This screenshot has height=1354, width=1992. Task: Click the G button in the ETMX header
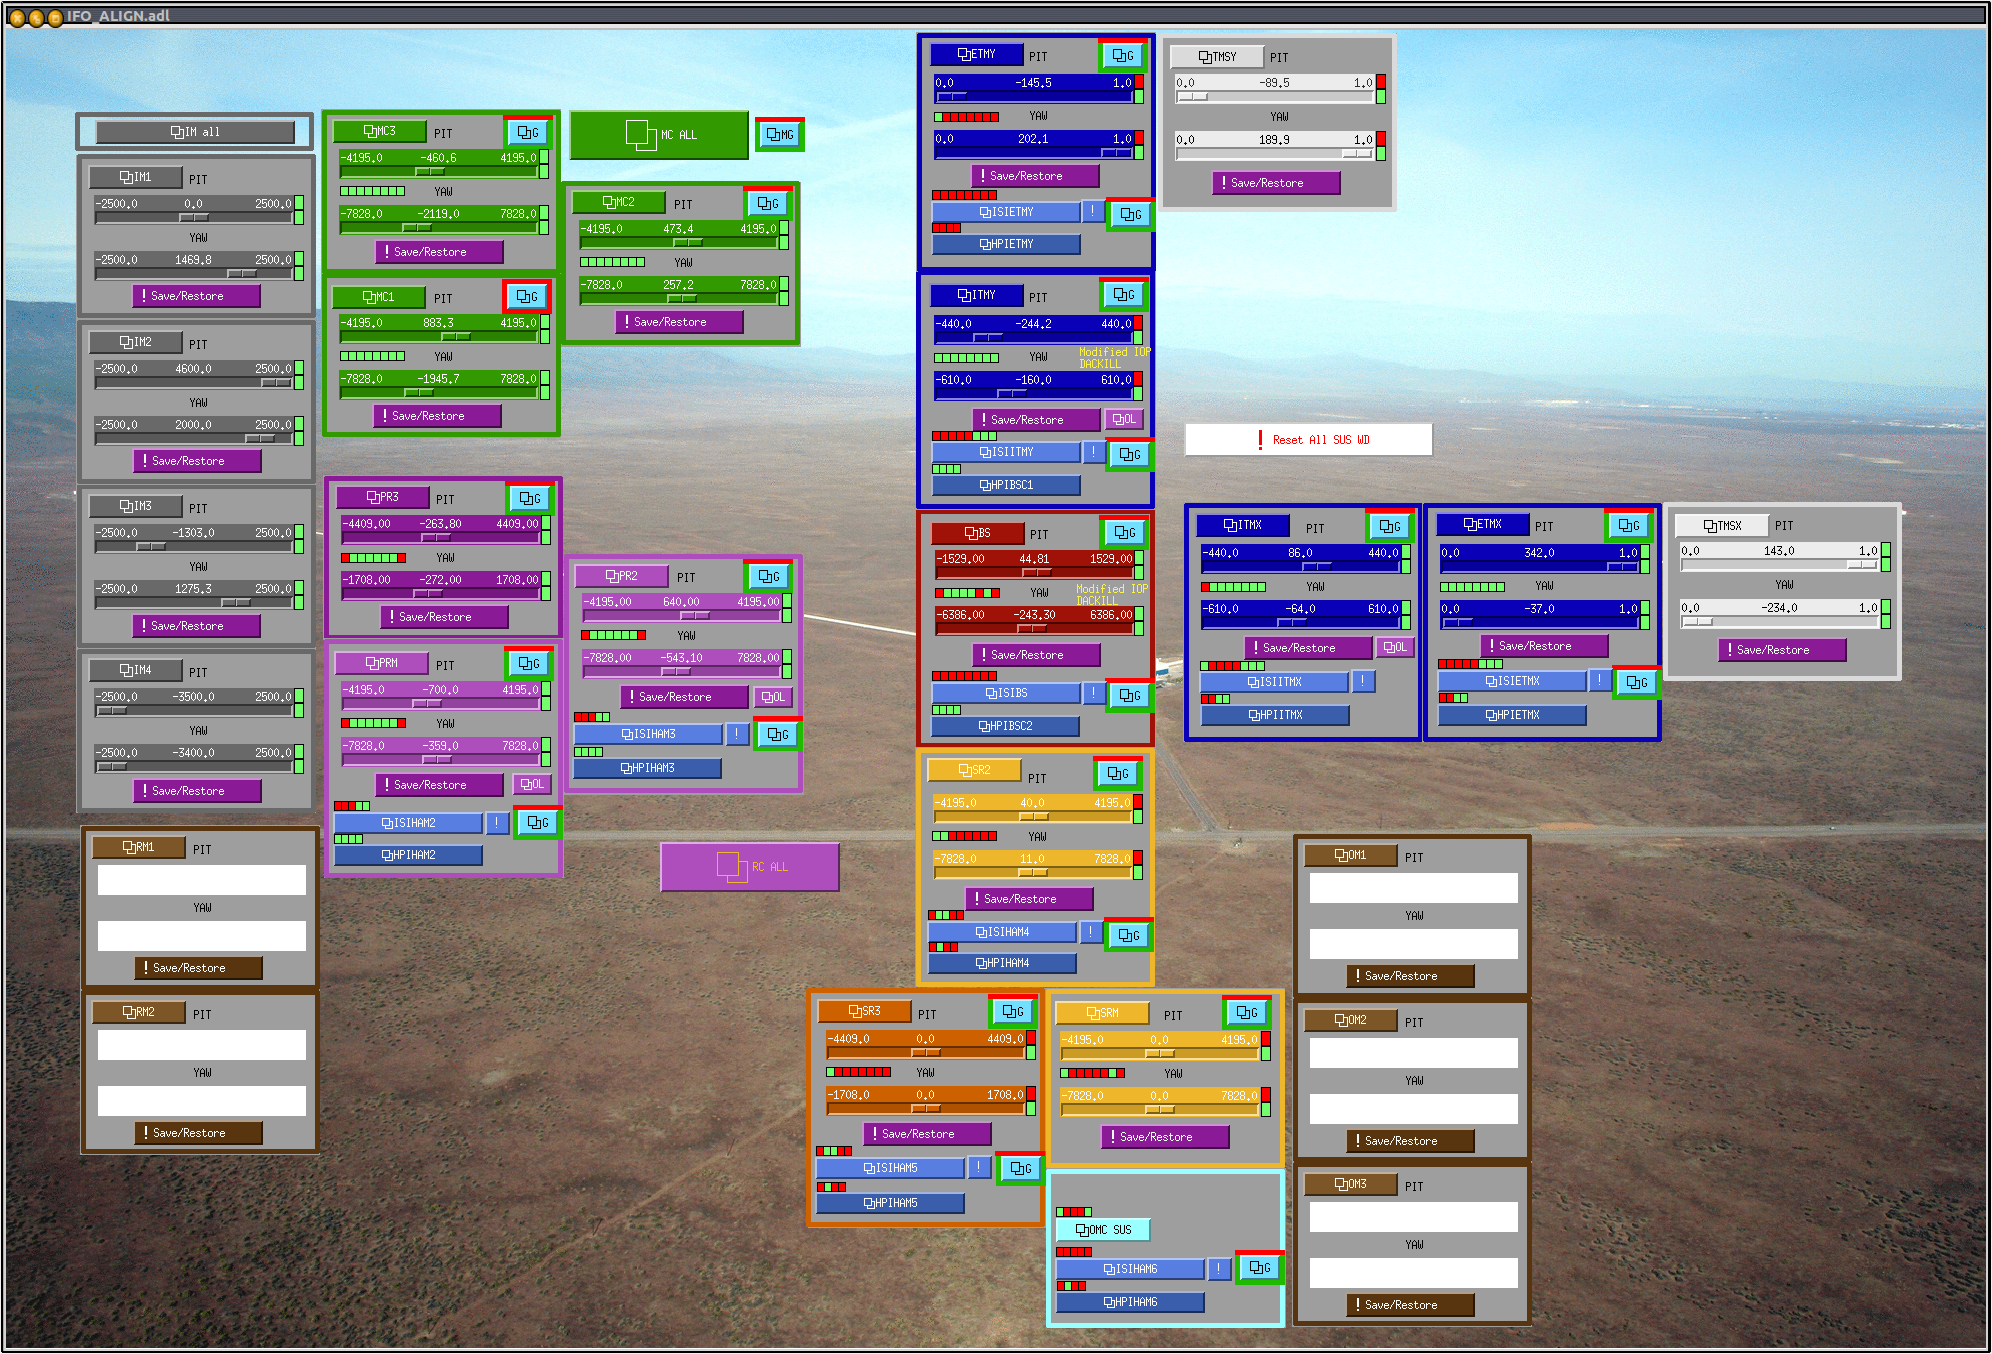tap(1629, 525)
